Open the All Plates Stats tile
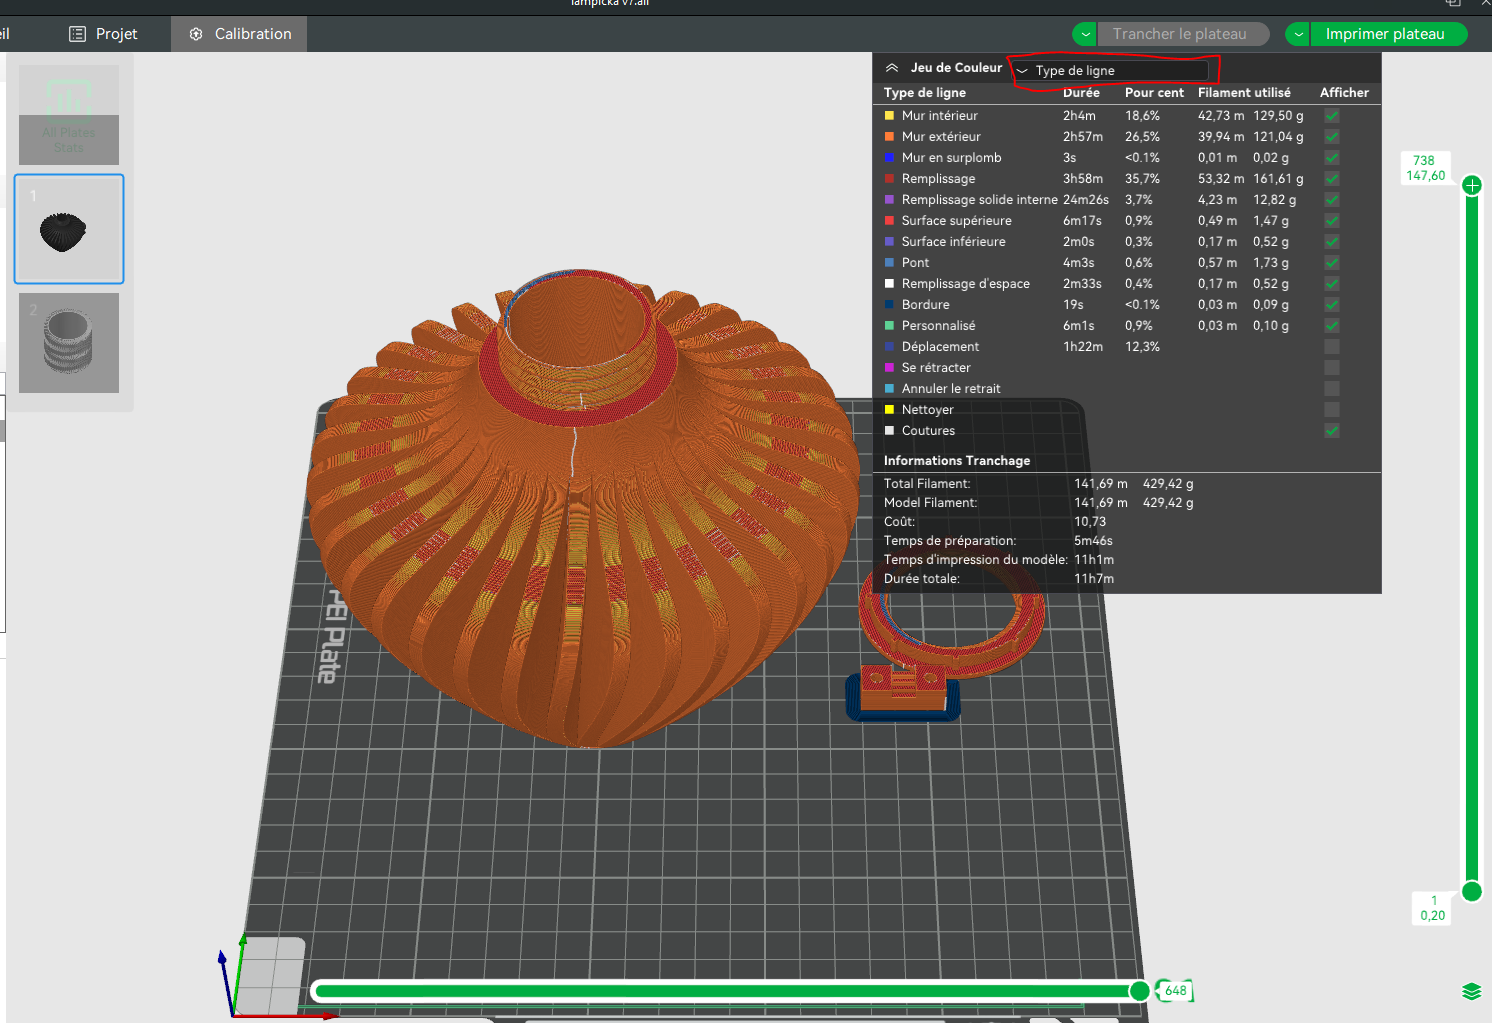This screenshot has width=1492, height=1023. click(69, 115)
